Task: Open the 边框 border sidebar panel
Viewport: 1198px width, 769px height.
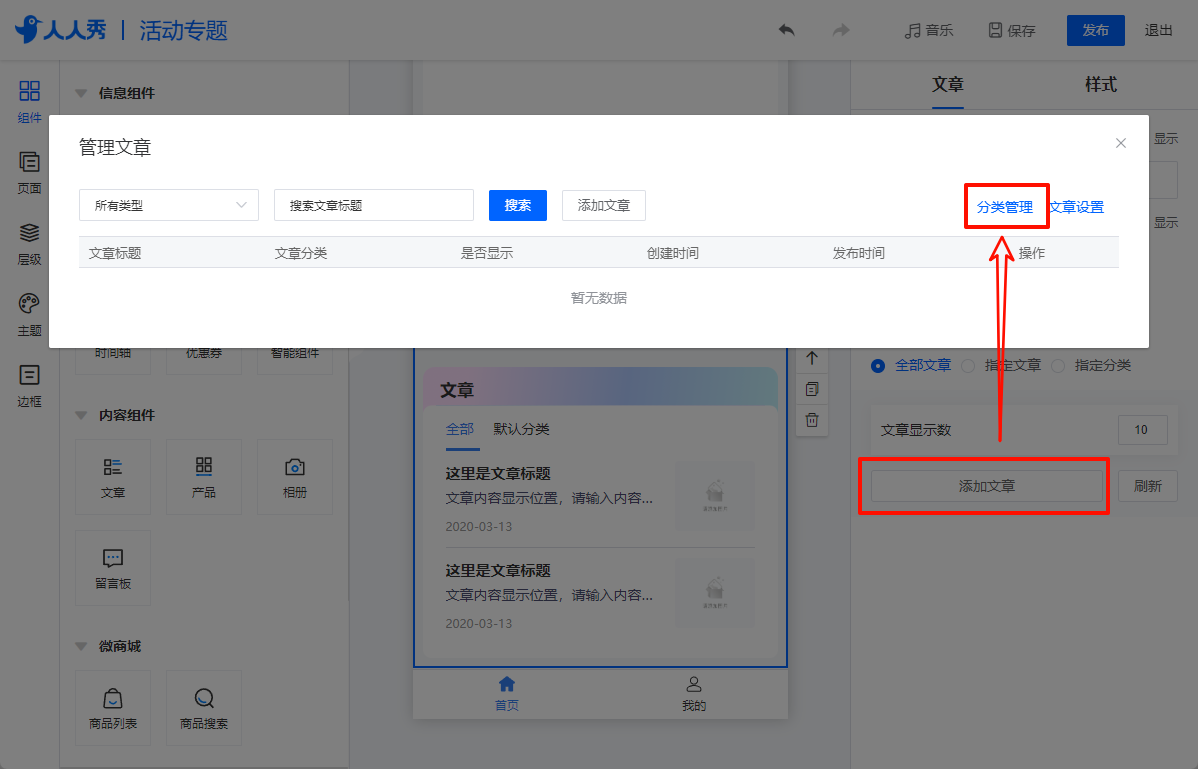Action: pyautogui.click(x=29, y=386)
